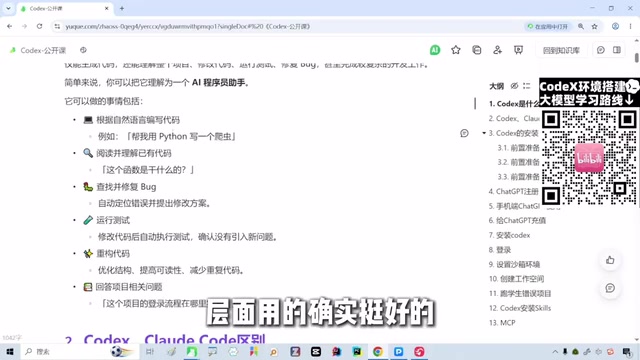
Task: Close the Codex-公开课 tab
Action: point(107,8)
